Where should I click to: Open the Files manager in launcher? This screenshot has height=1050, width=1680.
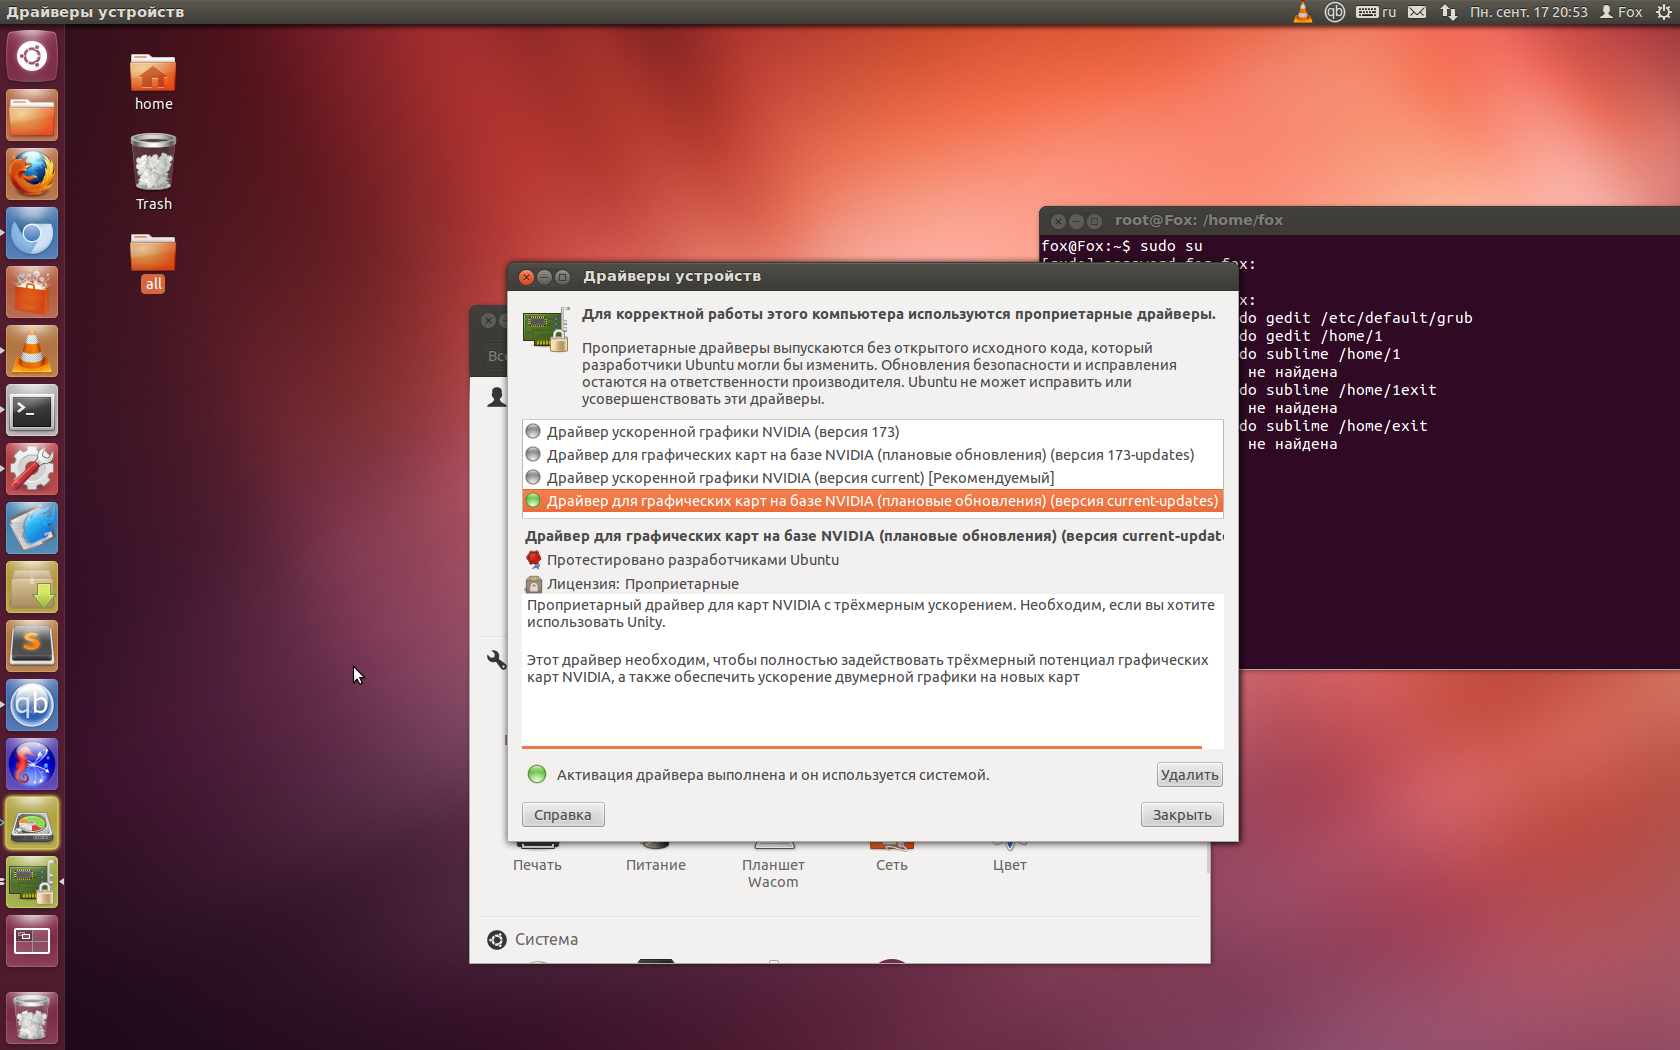[32, 115]
